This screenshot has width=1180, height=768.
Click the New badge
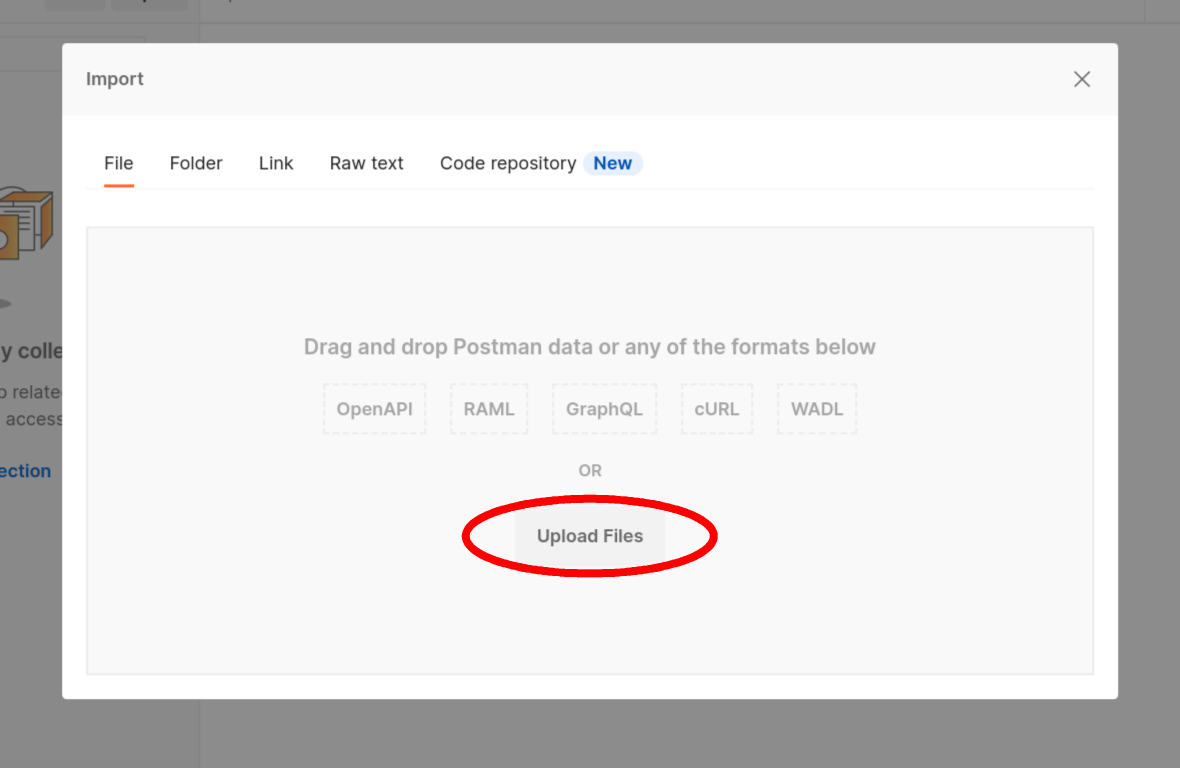point(613,163)
